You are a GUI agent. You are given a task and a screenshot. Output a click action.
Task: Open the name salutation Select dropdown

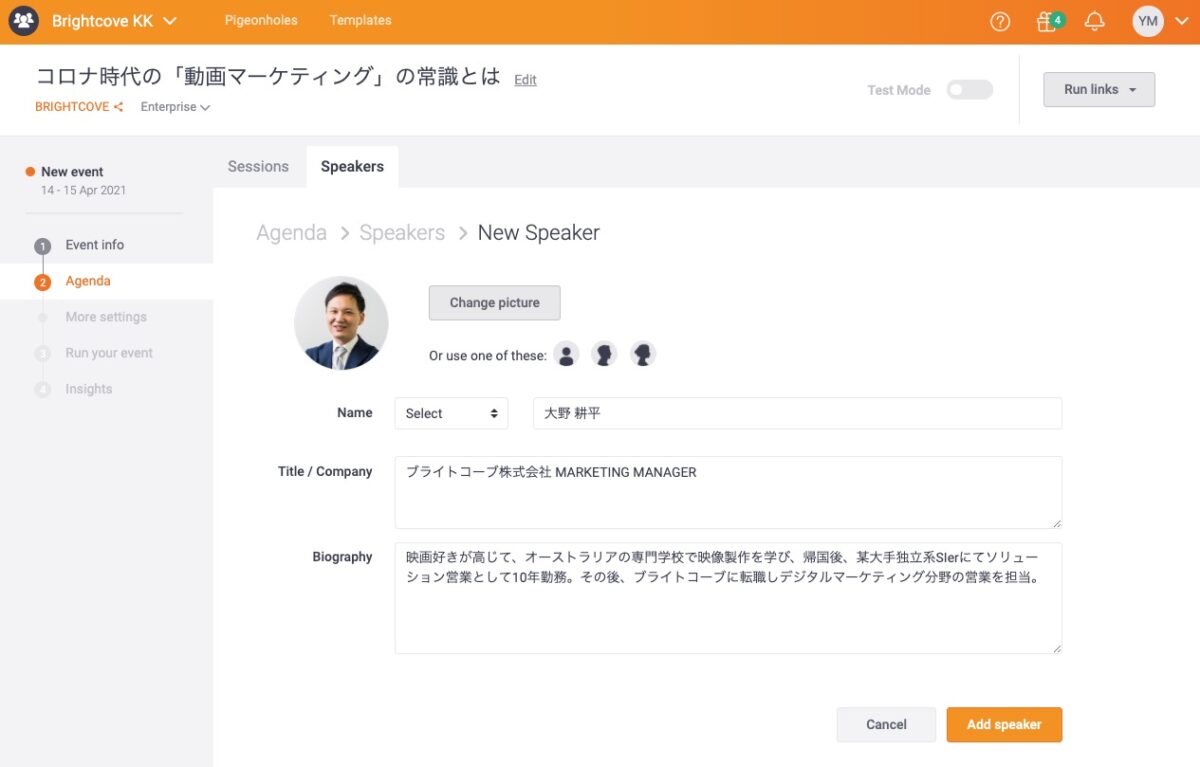[x=451, y=413]
